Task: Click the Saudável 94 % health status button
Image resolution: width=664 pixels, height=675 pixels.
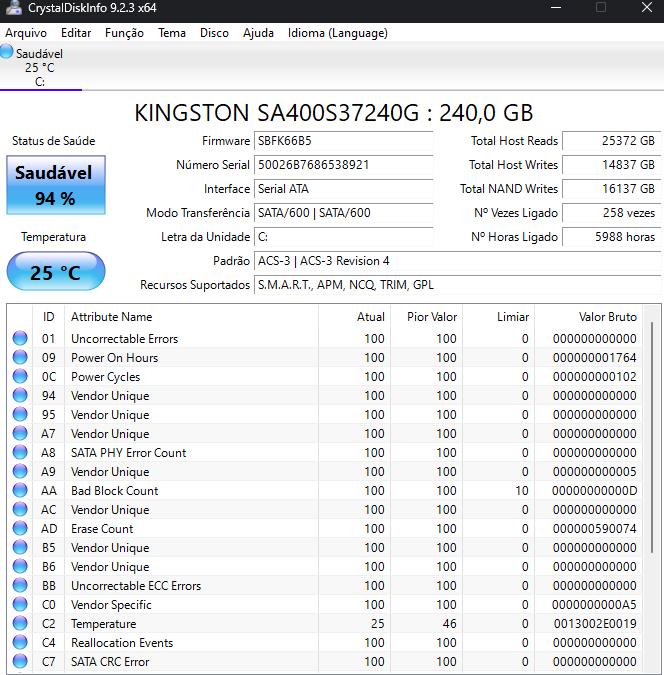Action: [56, 185]
